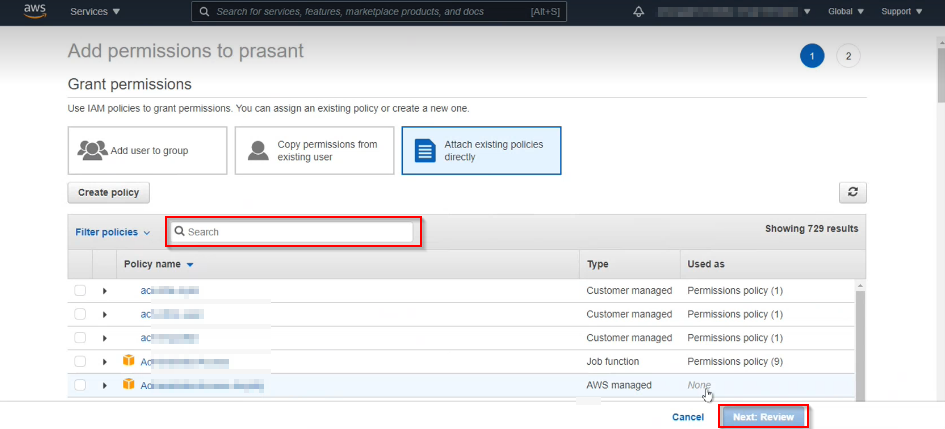
Task: Click the orange box icon in Job function row
Action: [x=128, y=360]
